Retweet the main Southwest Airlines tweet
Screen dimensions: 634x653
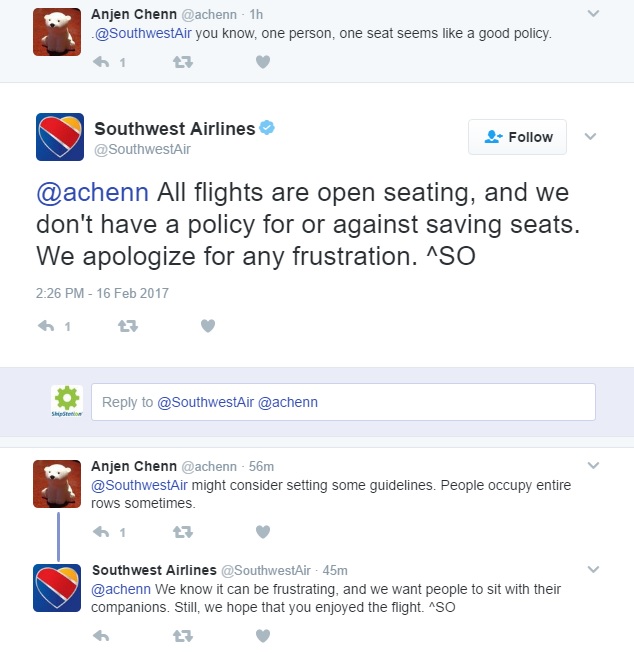(x=127, y=326)
